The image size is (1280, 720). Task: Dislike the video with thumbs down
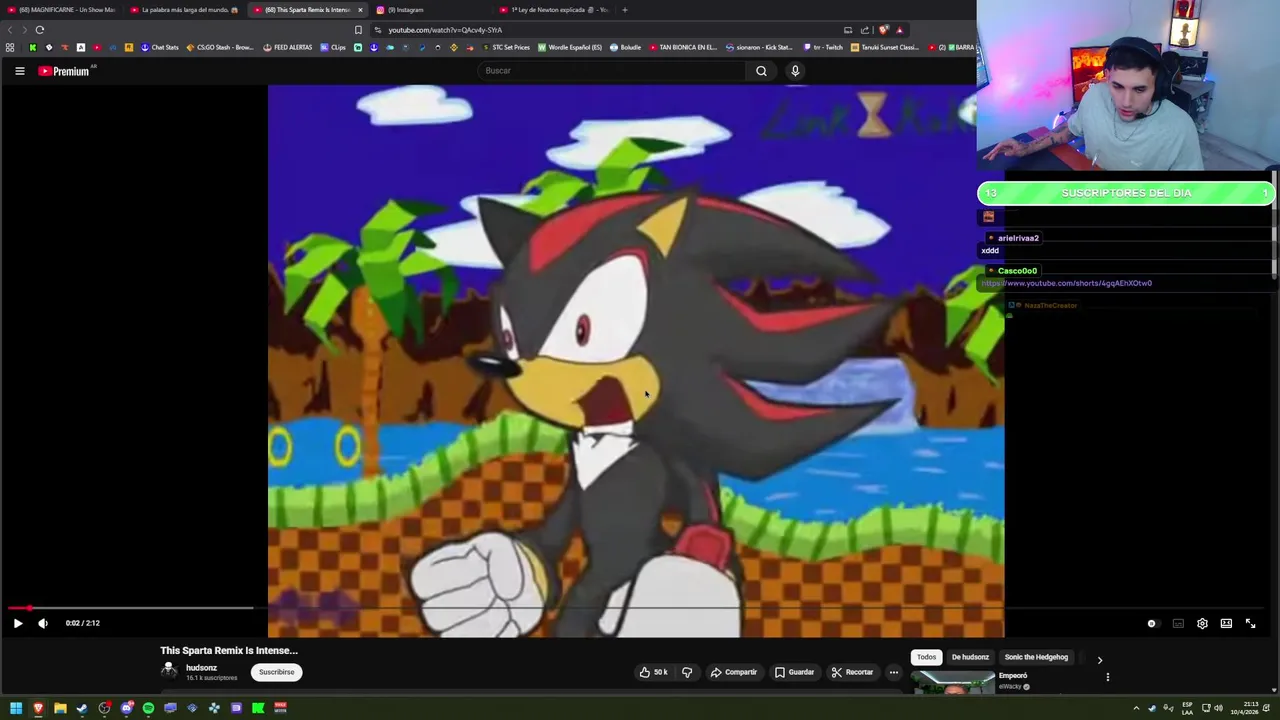687,672
